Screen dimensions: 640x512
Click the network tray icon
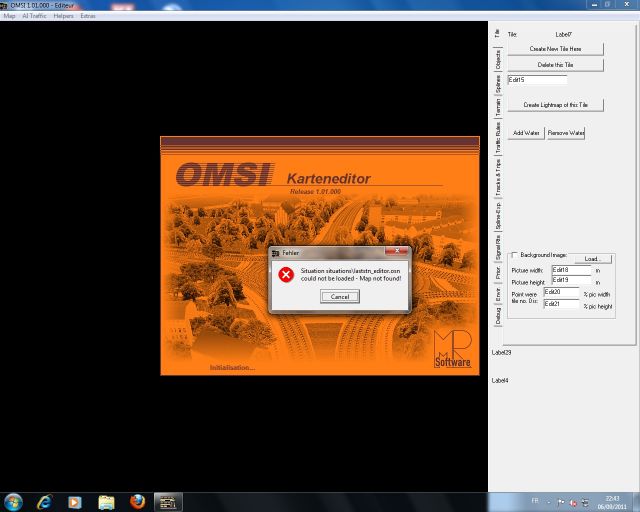pyautogui.click(x=585, y=503)
